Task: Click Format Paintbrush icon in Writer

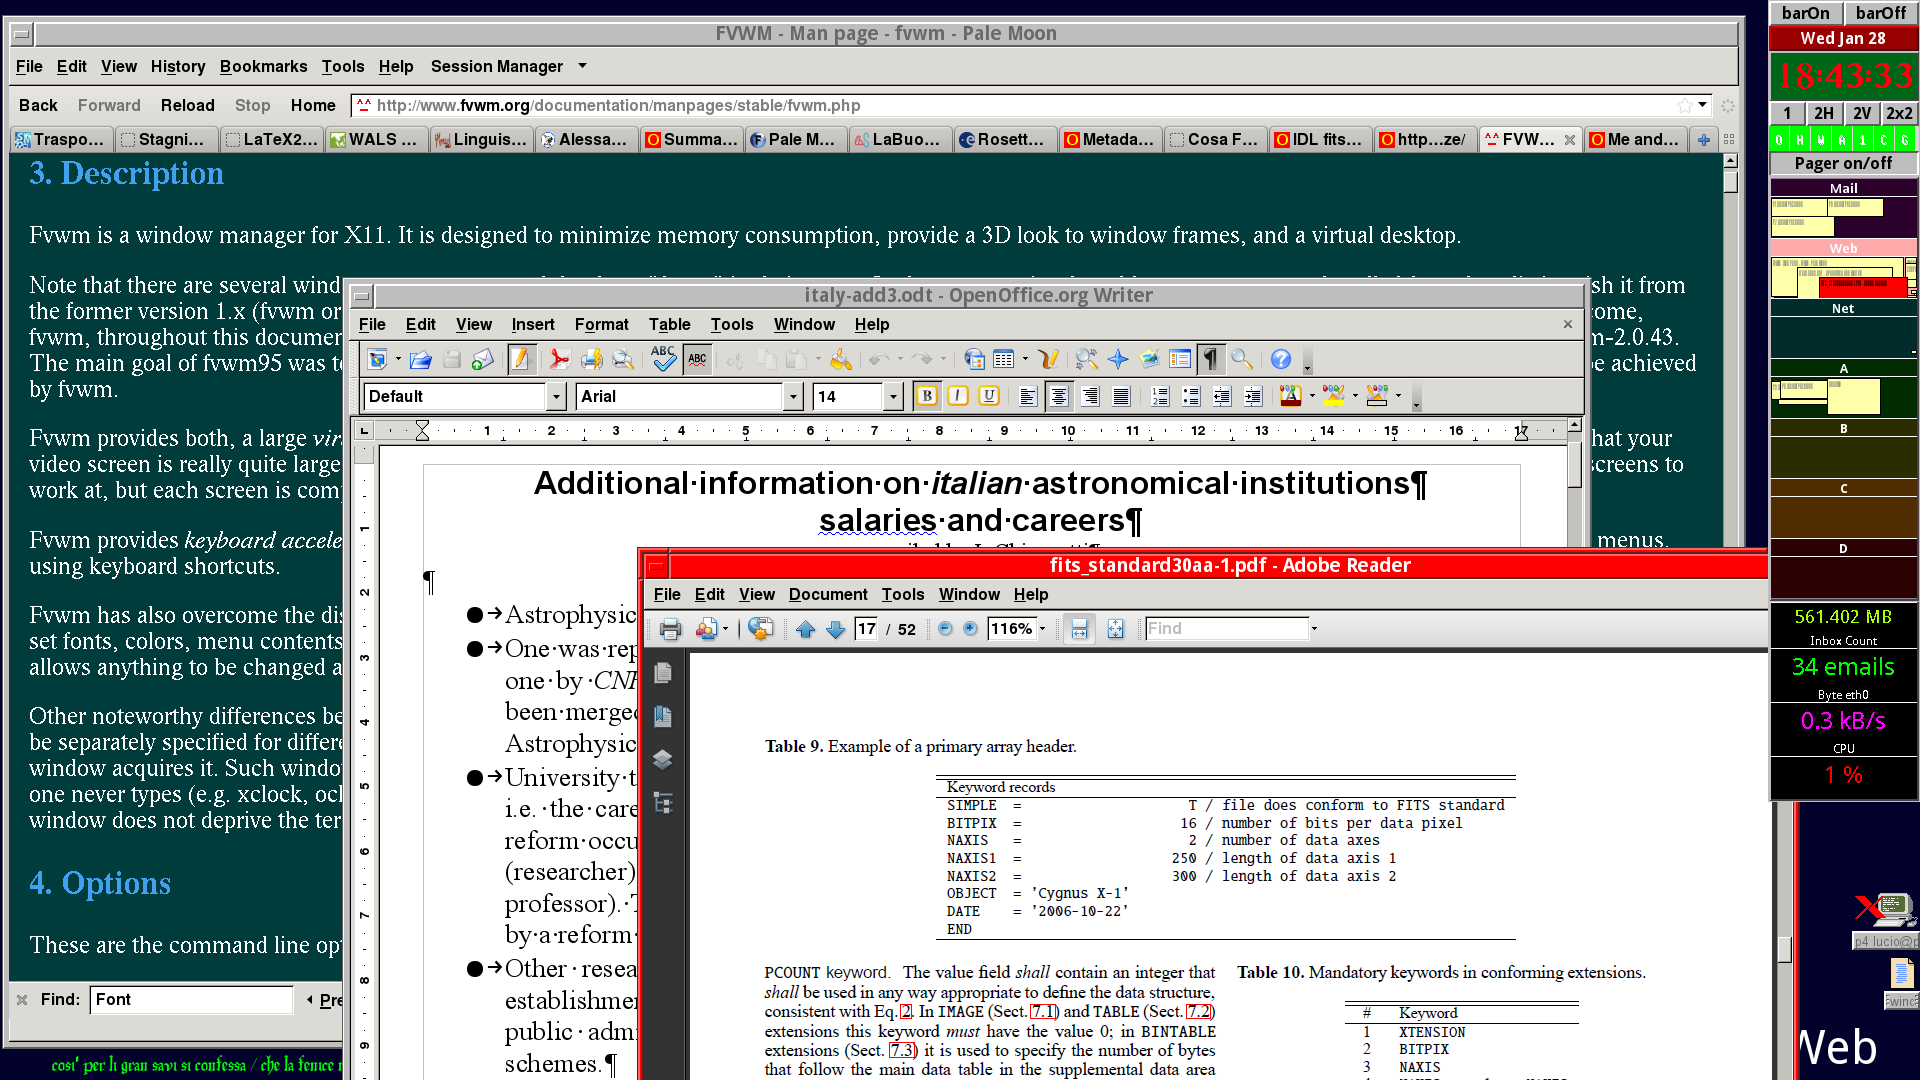Action: pos(841,360)
